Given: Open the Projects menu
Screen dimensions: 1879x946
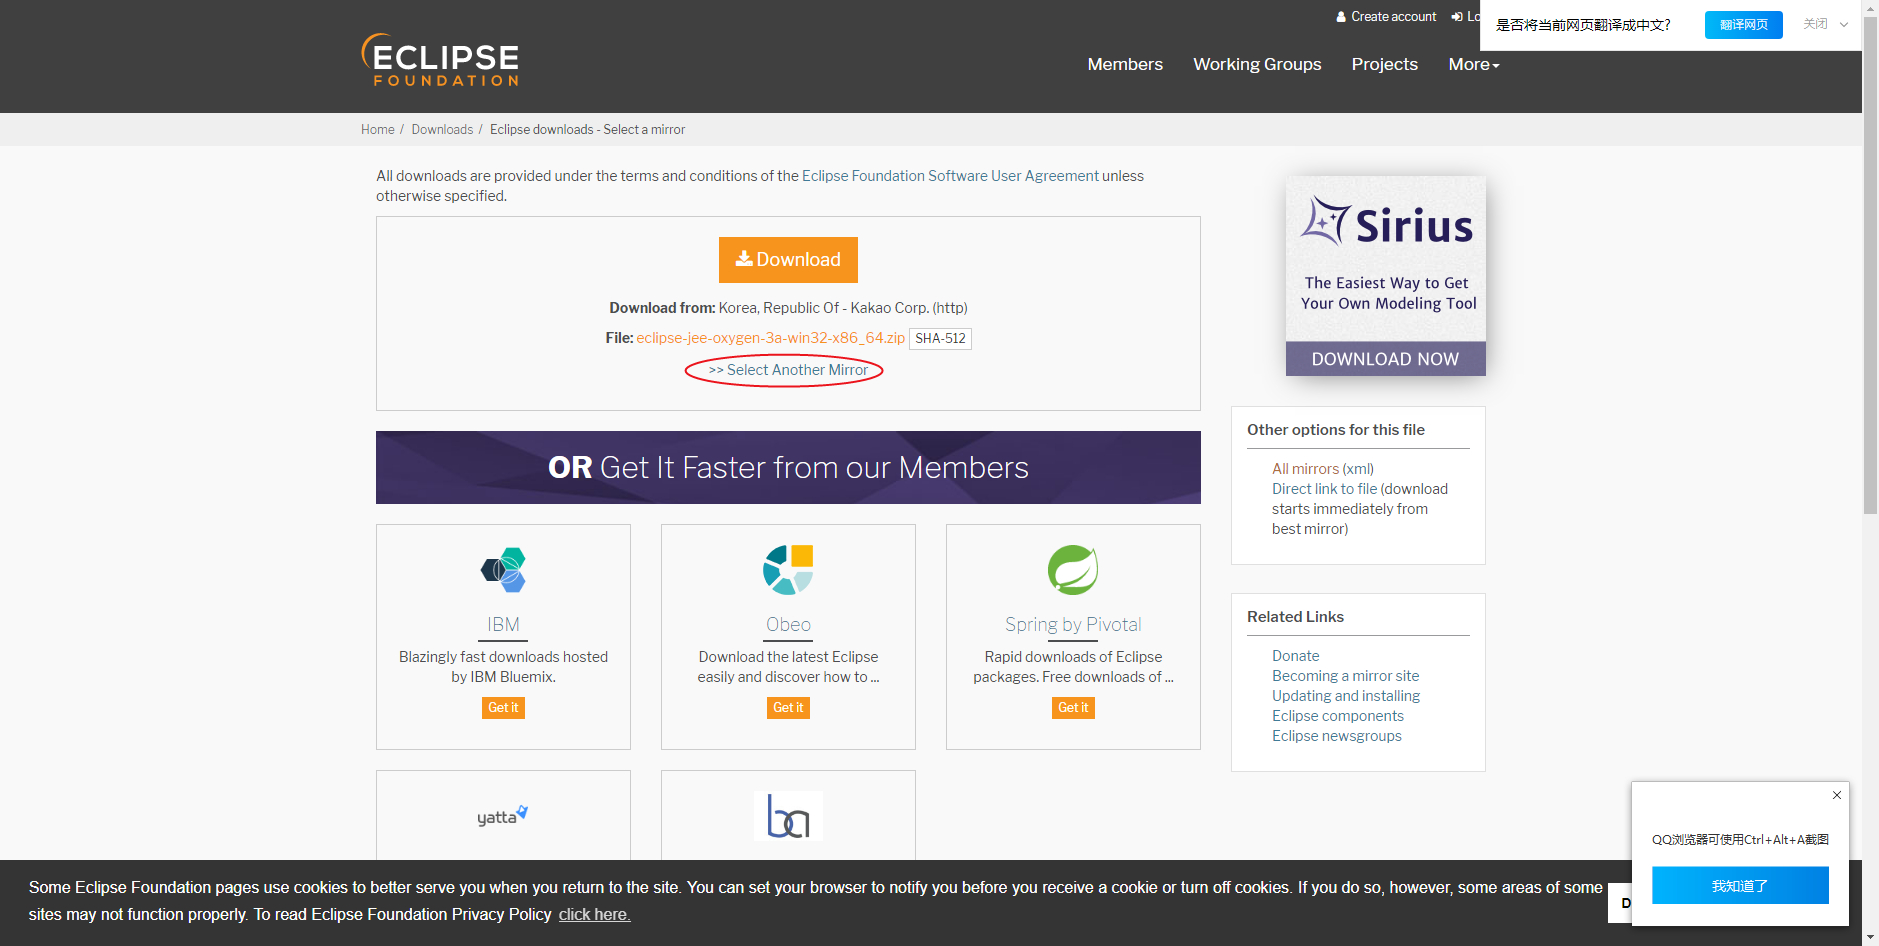Looking at the screenshot, I should (1385, 64).
